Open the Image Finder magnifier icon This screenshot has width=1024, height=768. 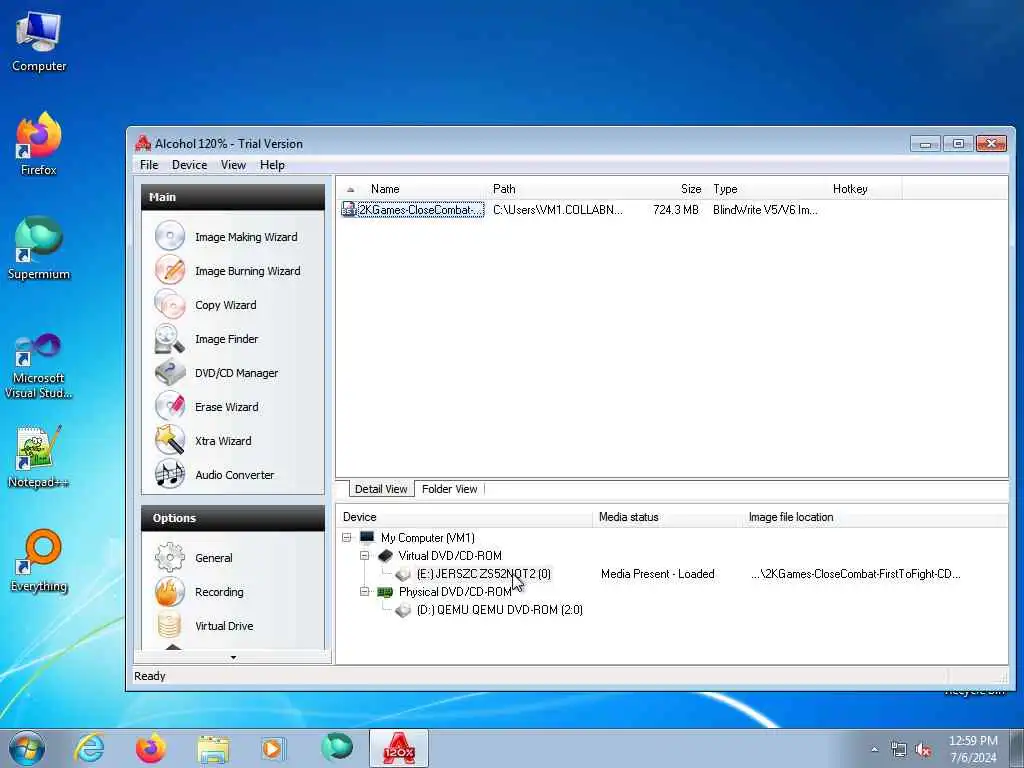click(x=170, y=338)
